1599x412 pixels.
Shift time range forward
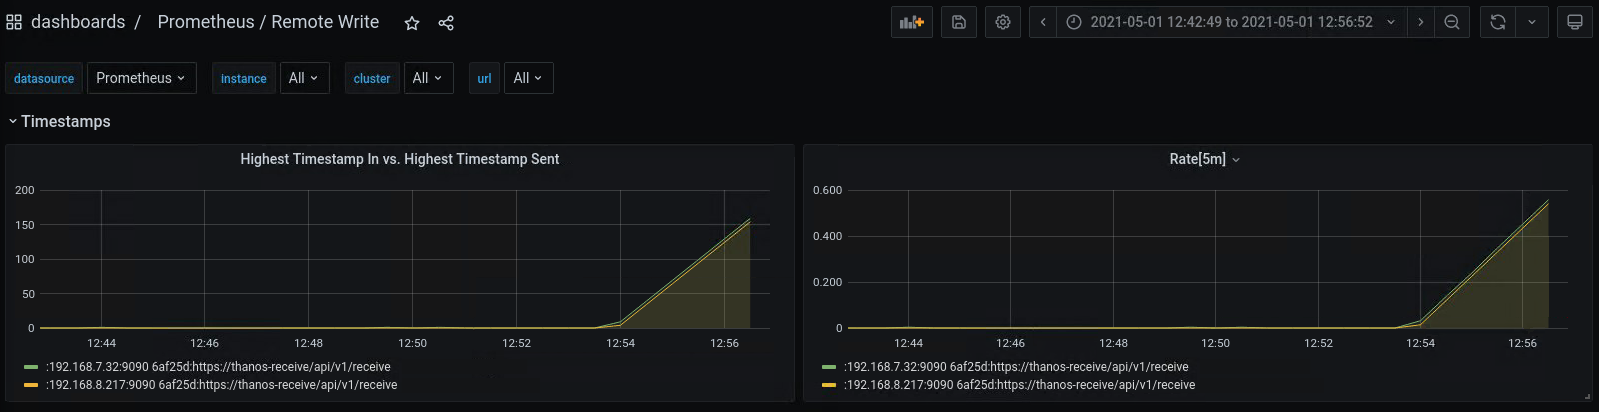coord(1420,22)
